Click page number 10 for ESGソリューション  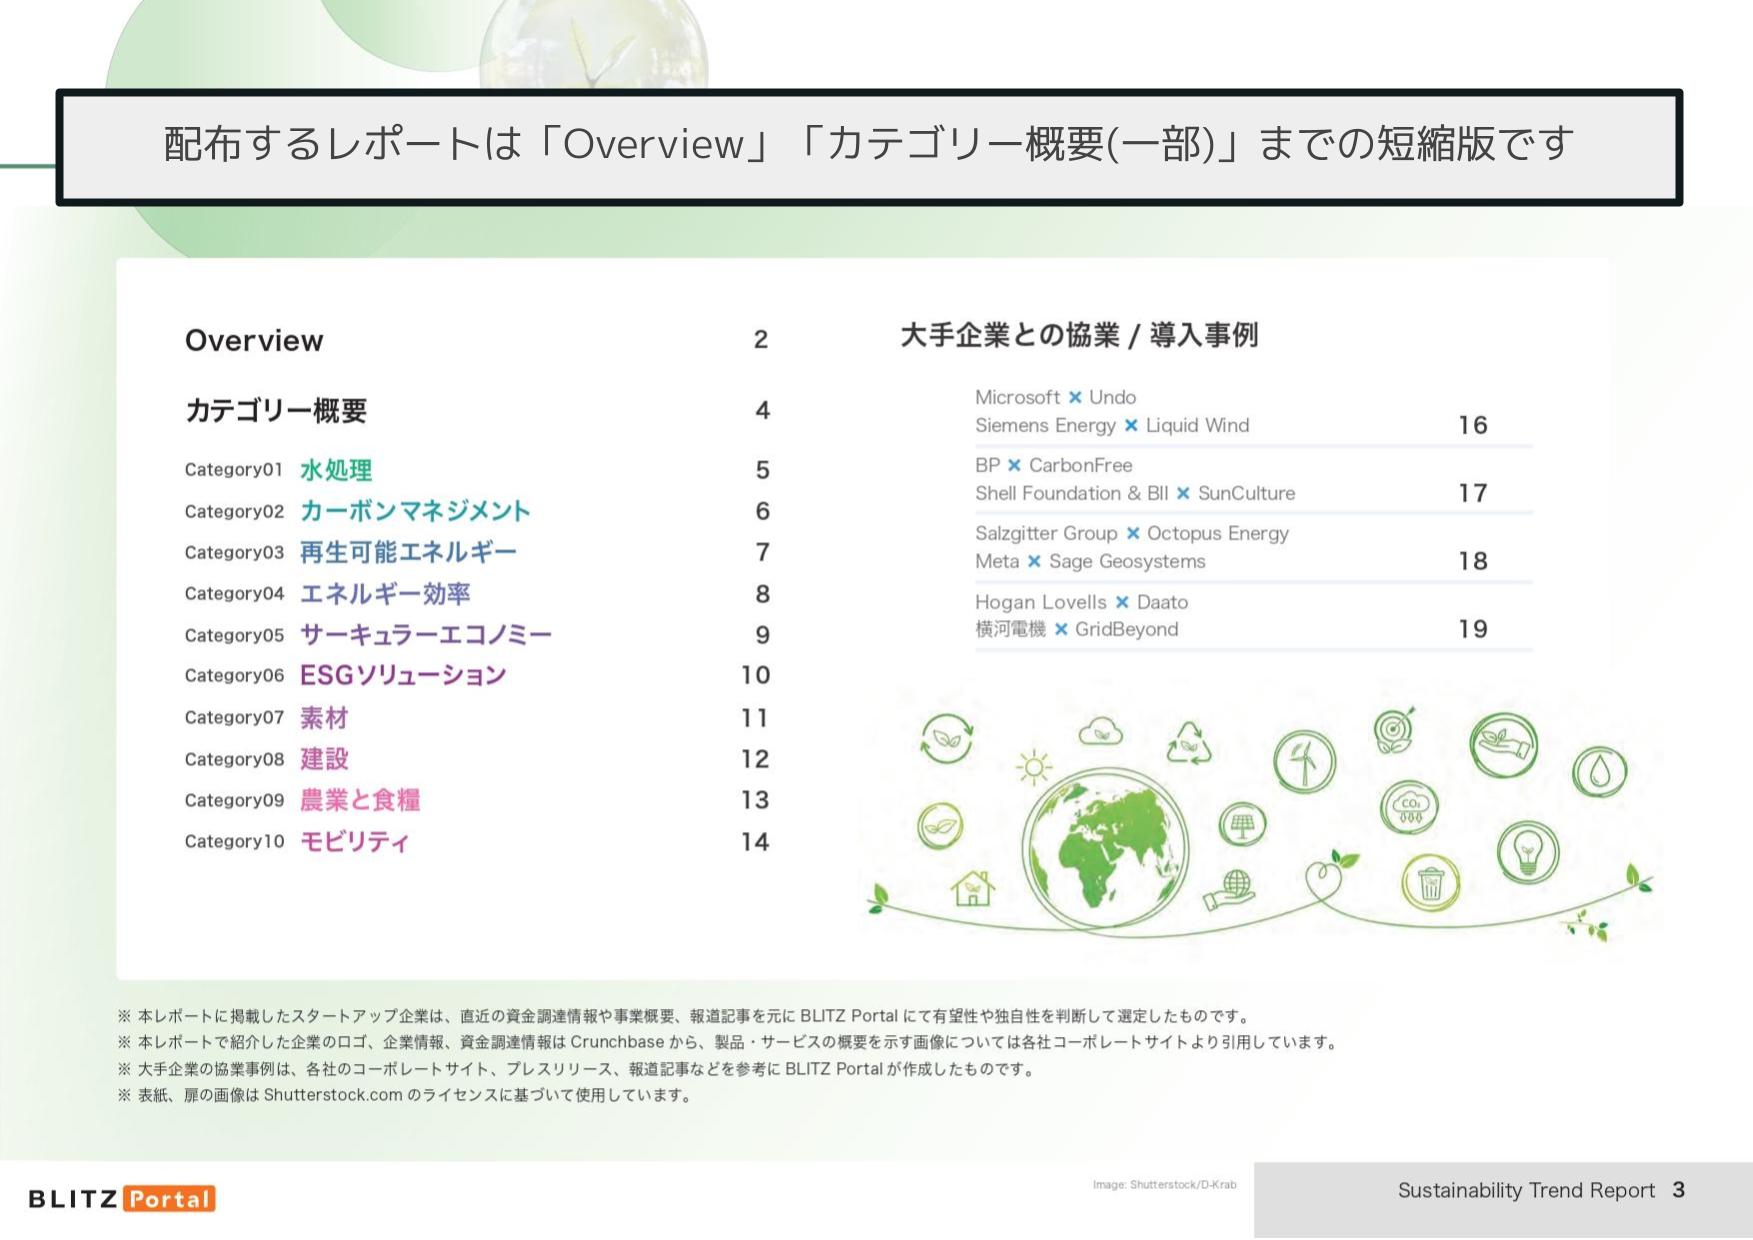756,676
